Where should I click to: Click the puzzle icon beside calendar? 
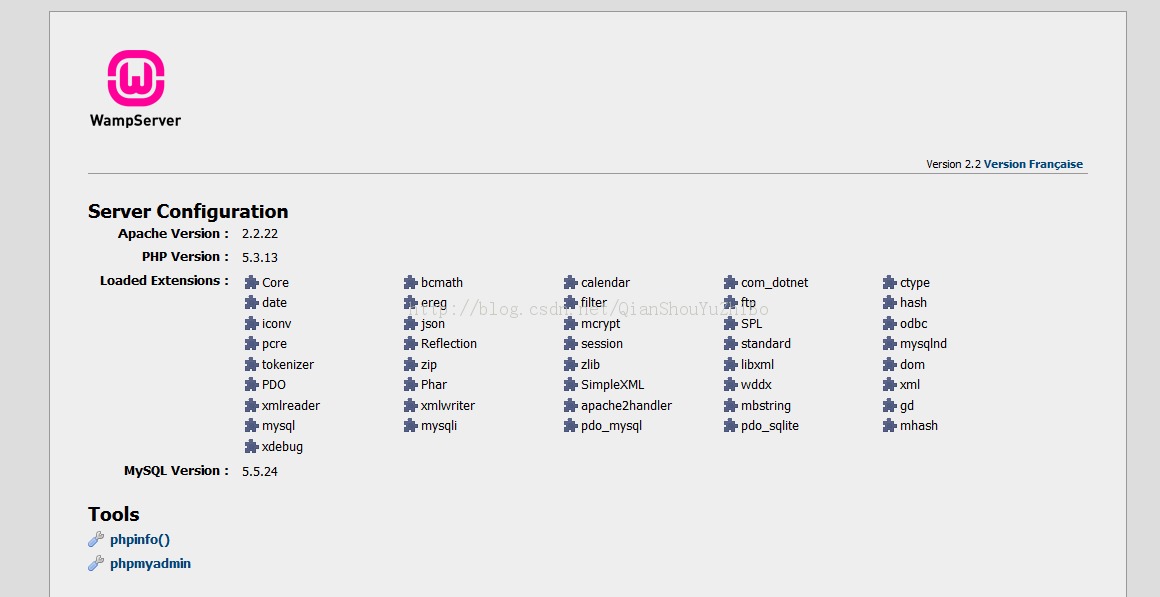tap(571, 283)
